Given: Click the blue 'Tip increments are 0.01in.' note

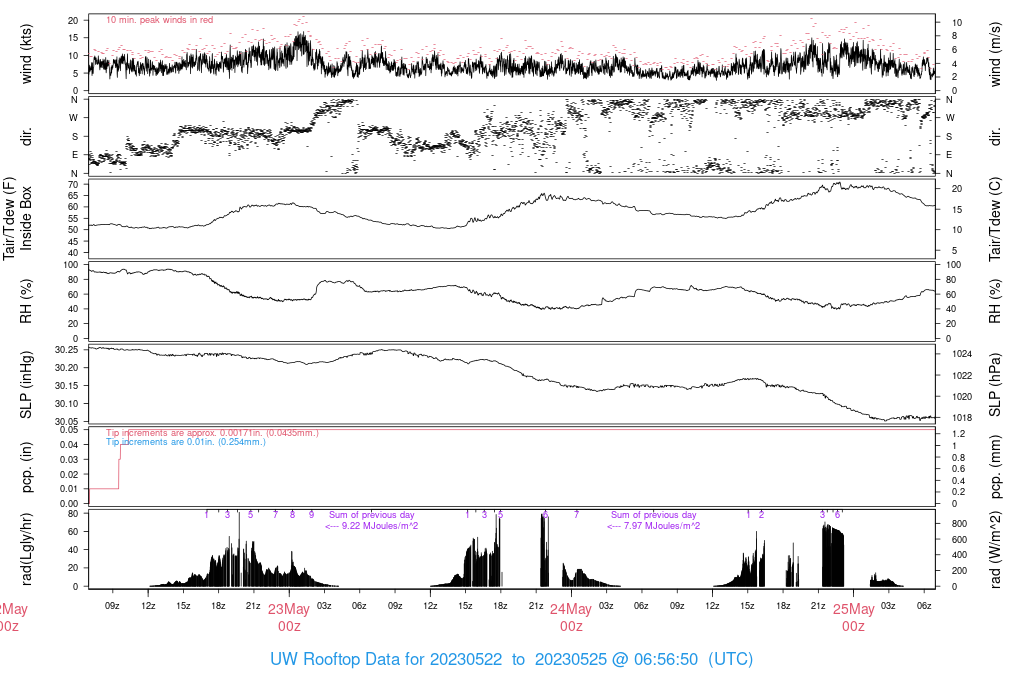Looking at the screenshot, I should pos(185,442).
